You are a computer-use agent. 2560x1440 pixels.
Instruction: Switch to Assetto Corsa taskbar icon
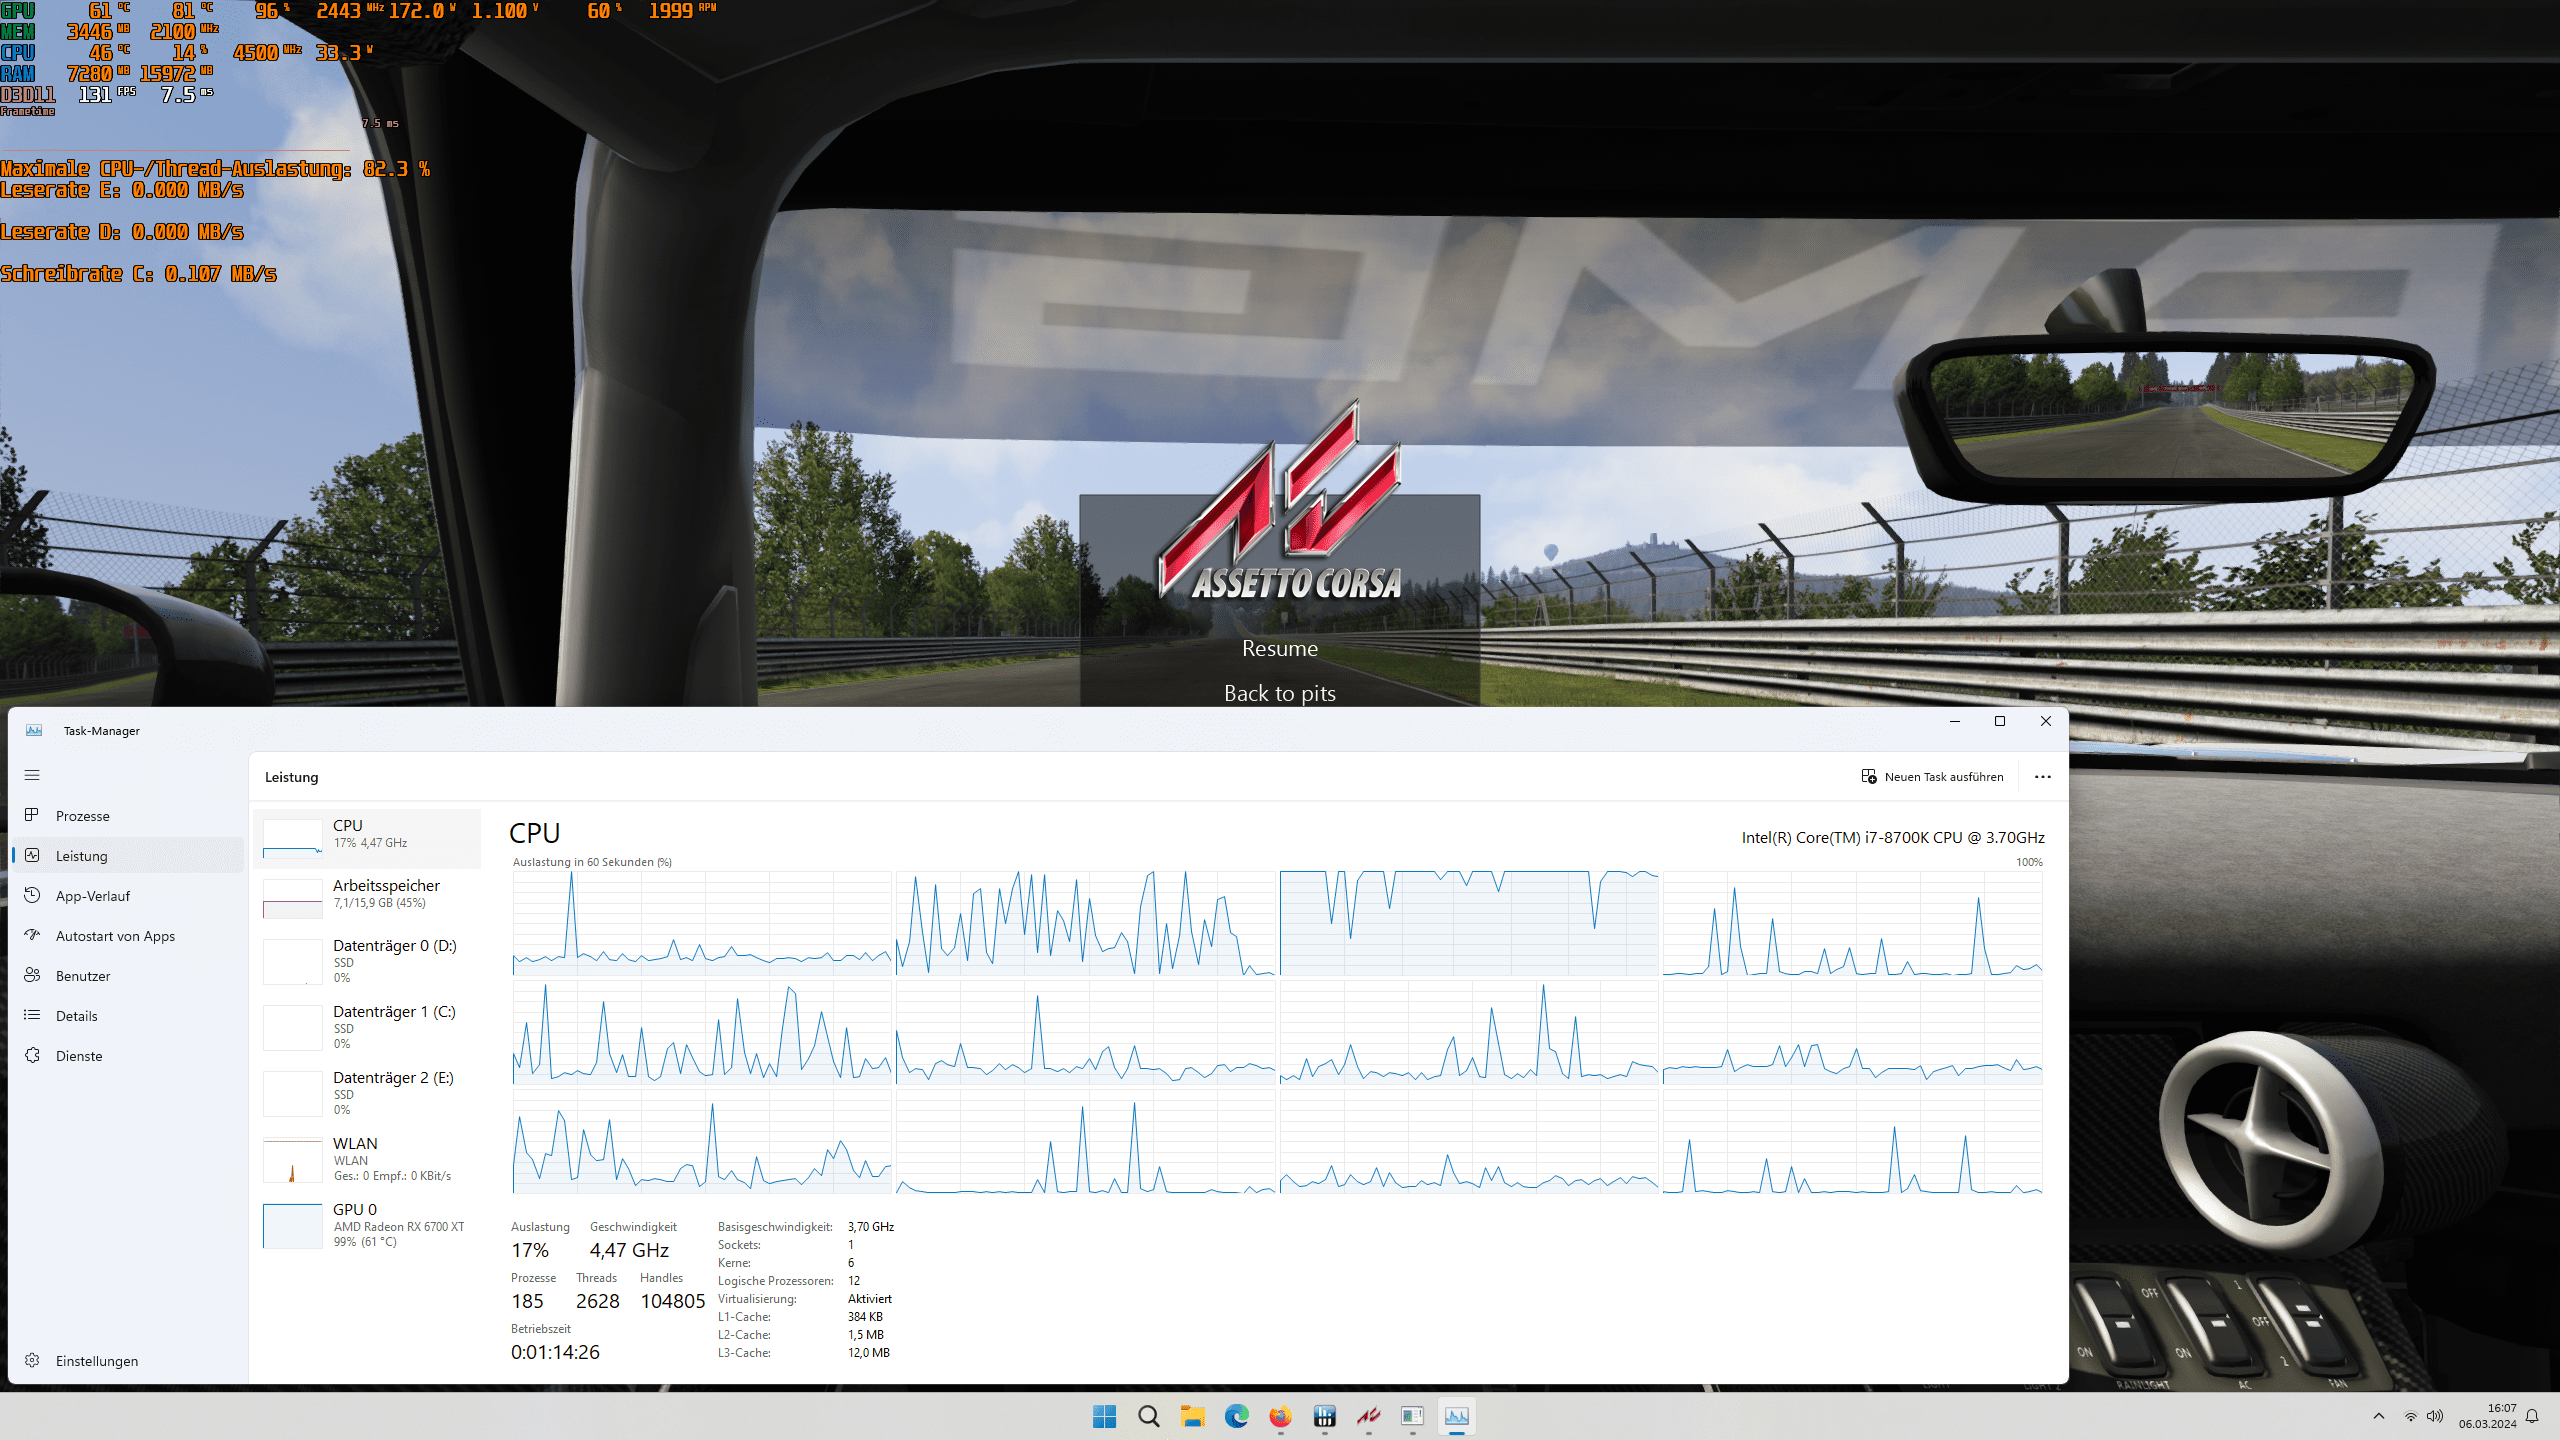1368,1416
